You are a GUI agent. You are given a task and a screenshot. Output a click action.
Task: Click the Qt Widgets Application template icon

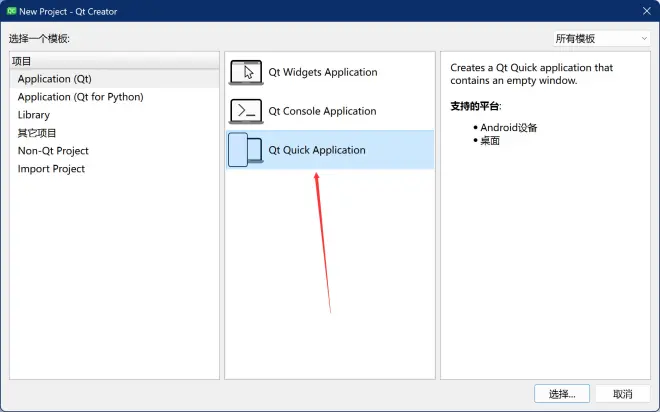[246, 72]
